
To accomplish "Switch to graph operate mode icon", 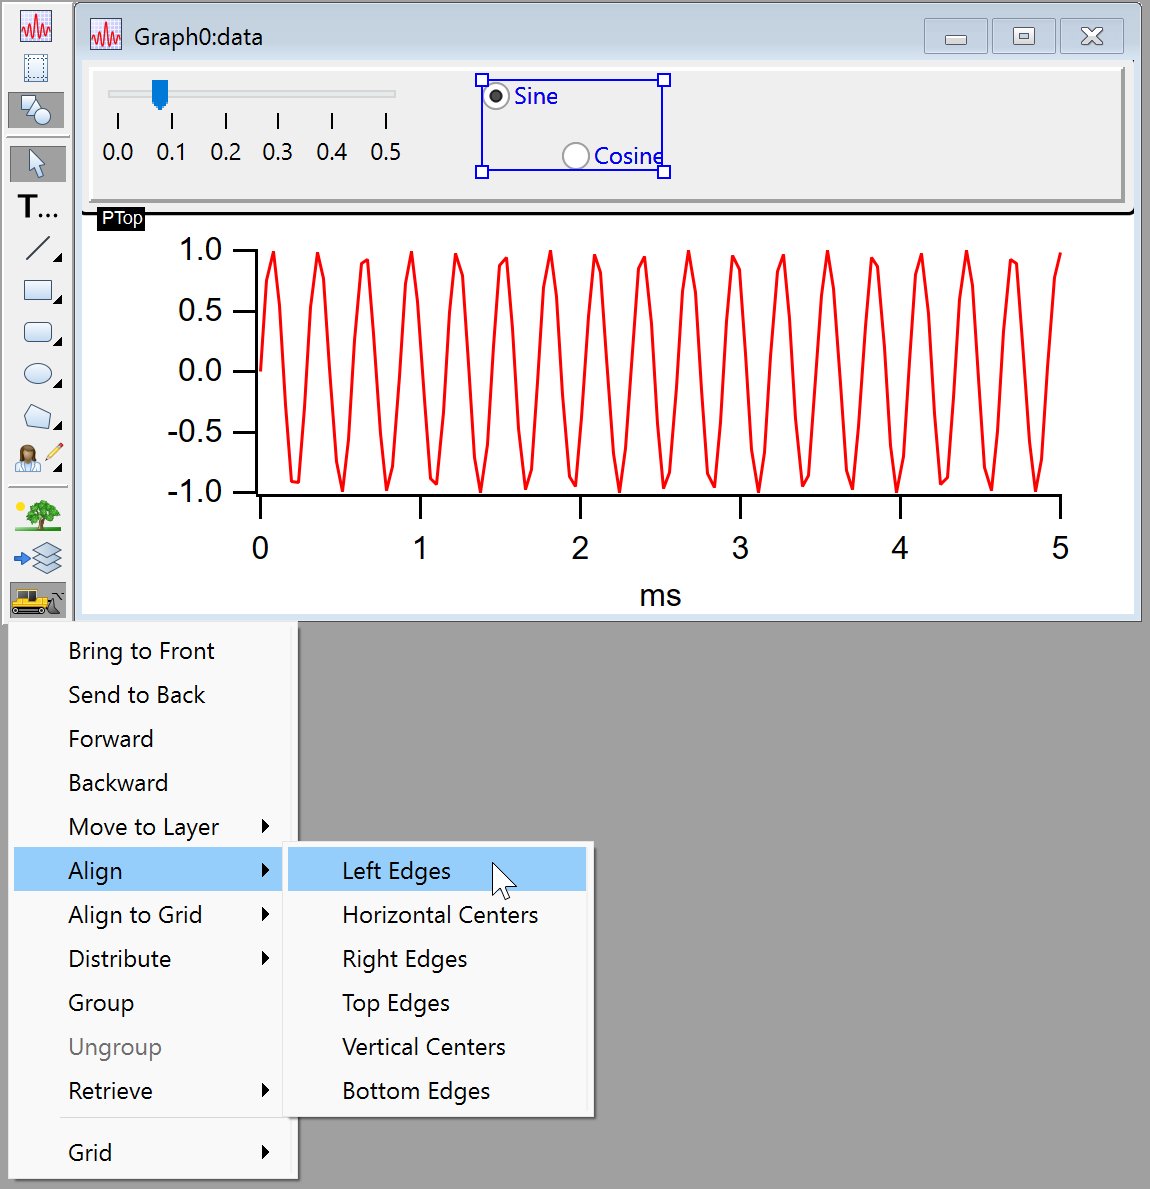I will [37, 26].
